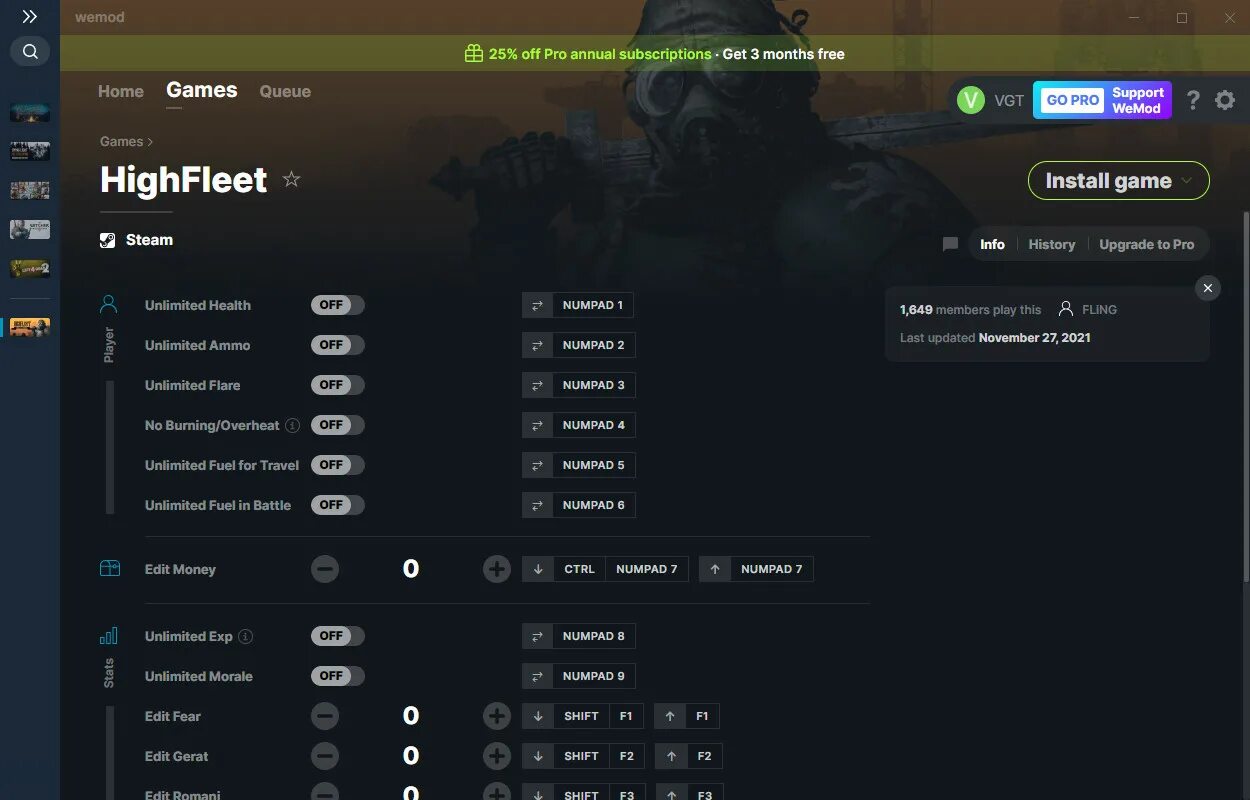Viewport: 1250px width, 800px height.
Task: Edit SHIFT F1 decrease hotkey
Action: tap(583, 716)
